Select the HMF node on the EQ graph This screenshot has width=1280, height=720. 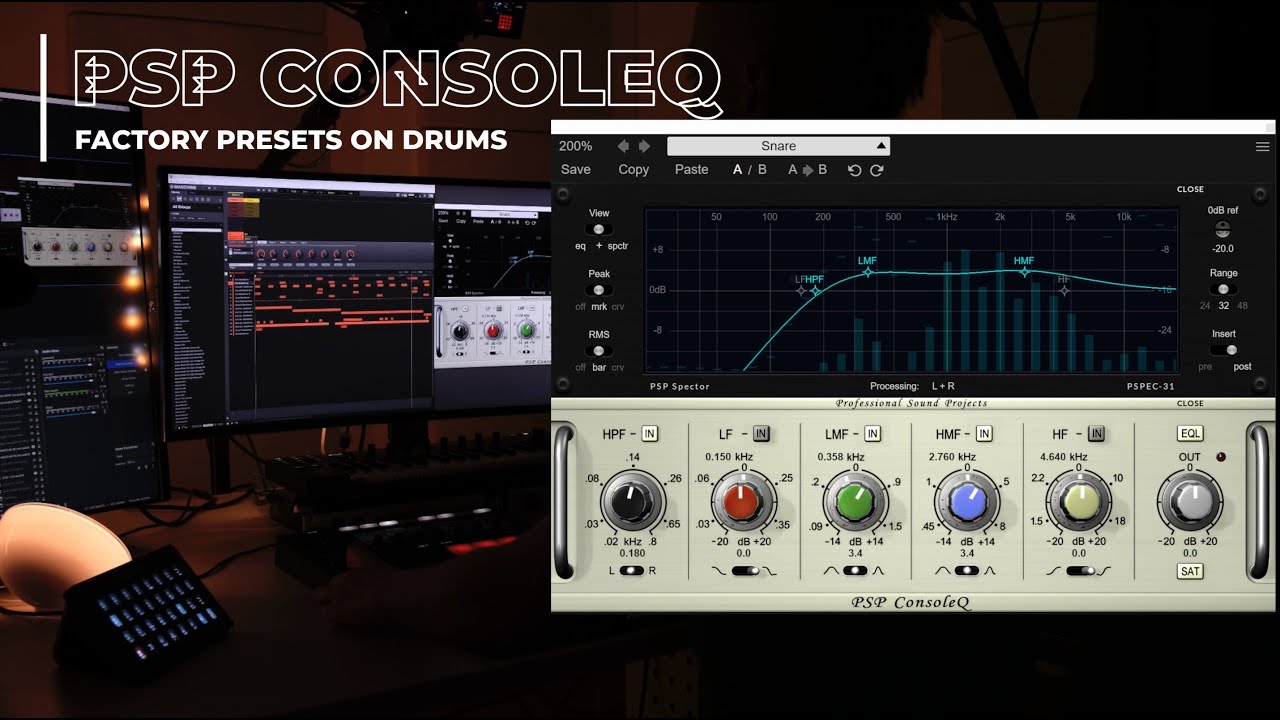[1024, 272]
